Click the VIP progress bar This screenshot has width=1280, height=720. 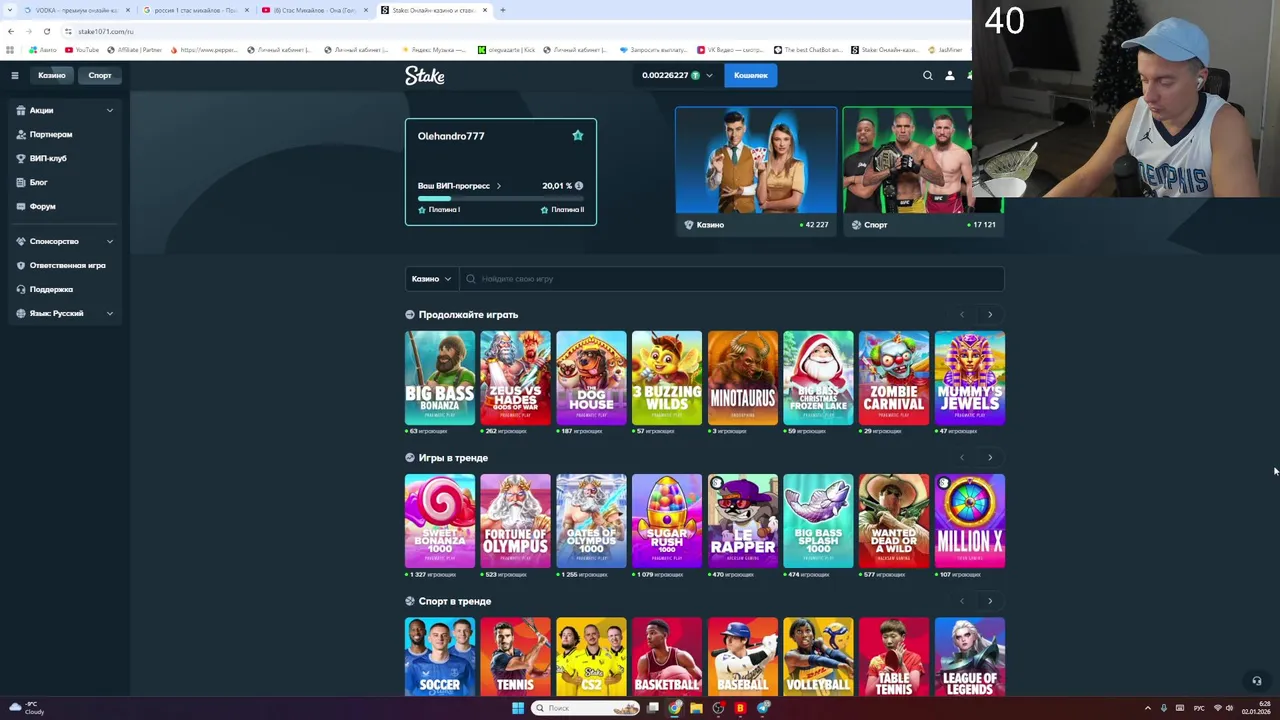[500, 198]
